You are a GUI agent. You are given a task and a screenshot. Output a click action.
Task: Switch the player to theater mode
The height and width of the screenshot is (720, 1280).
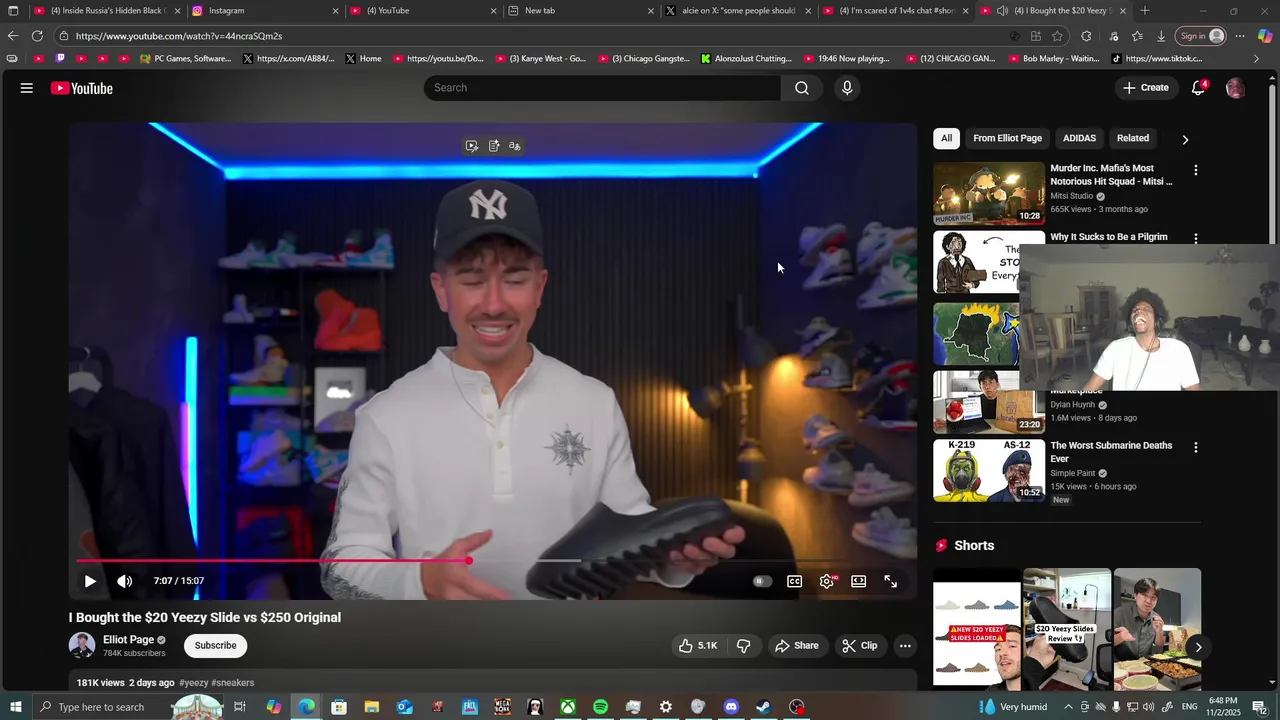coord(859,581)
